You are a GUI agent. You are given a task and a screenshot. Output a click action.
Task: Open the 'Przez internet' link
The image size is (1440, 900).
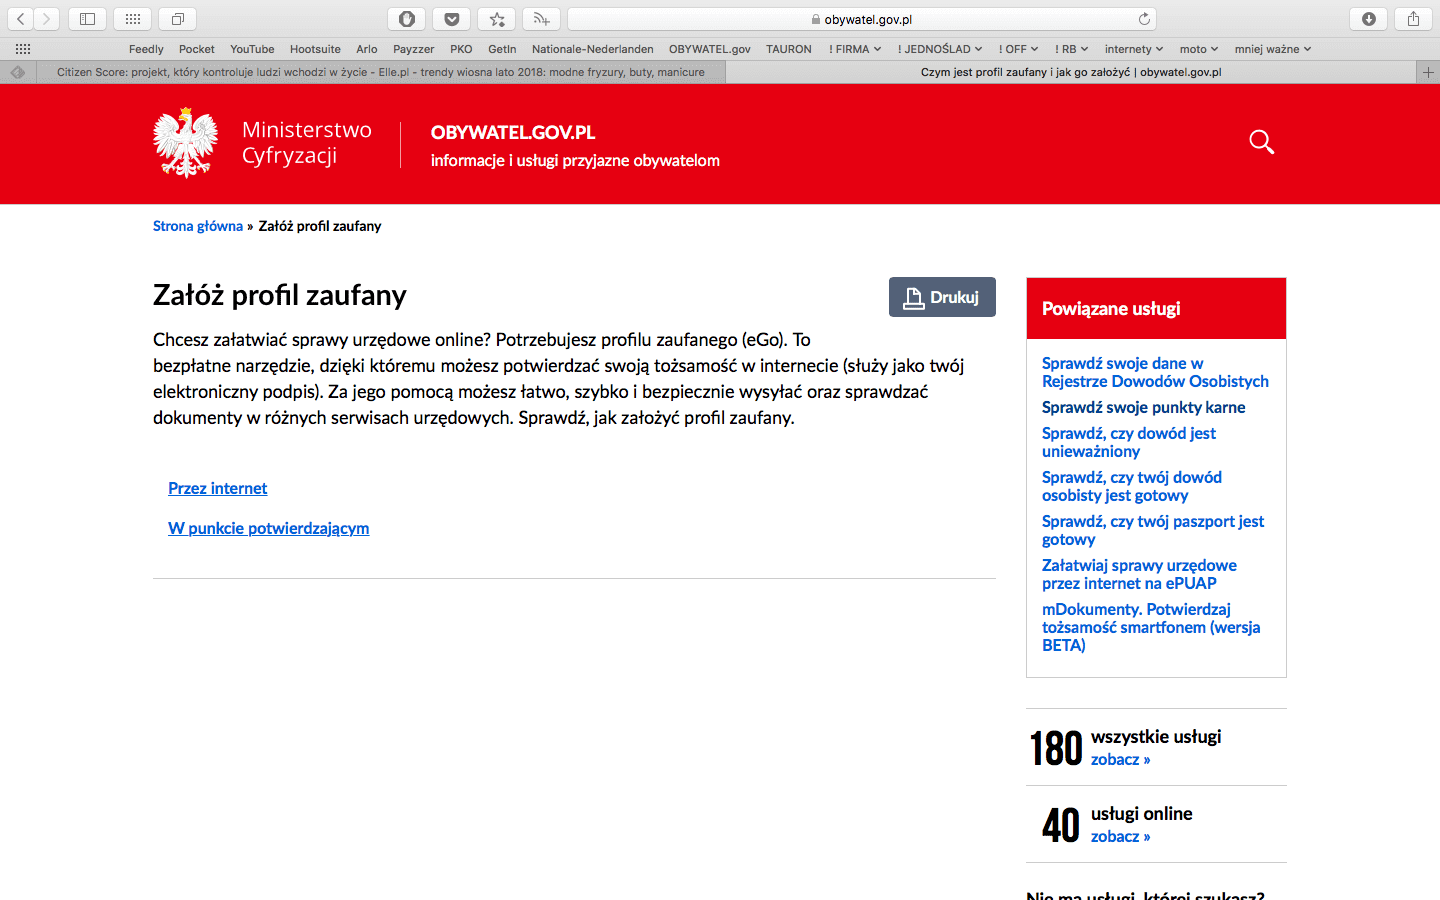point(218,488)
